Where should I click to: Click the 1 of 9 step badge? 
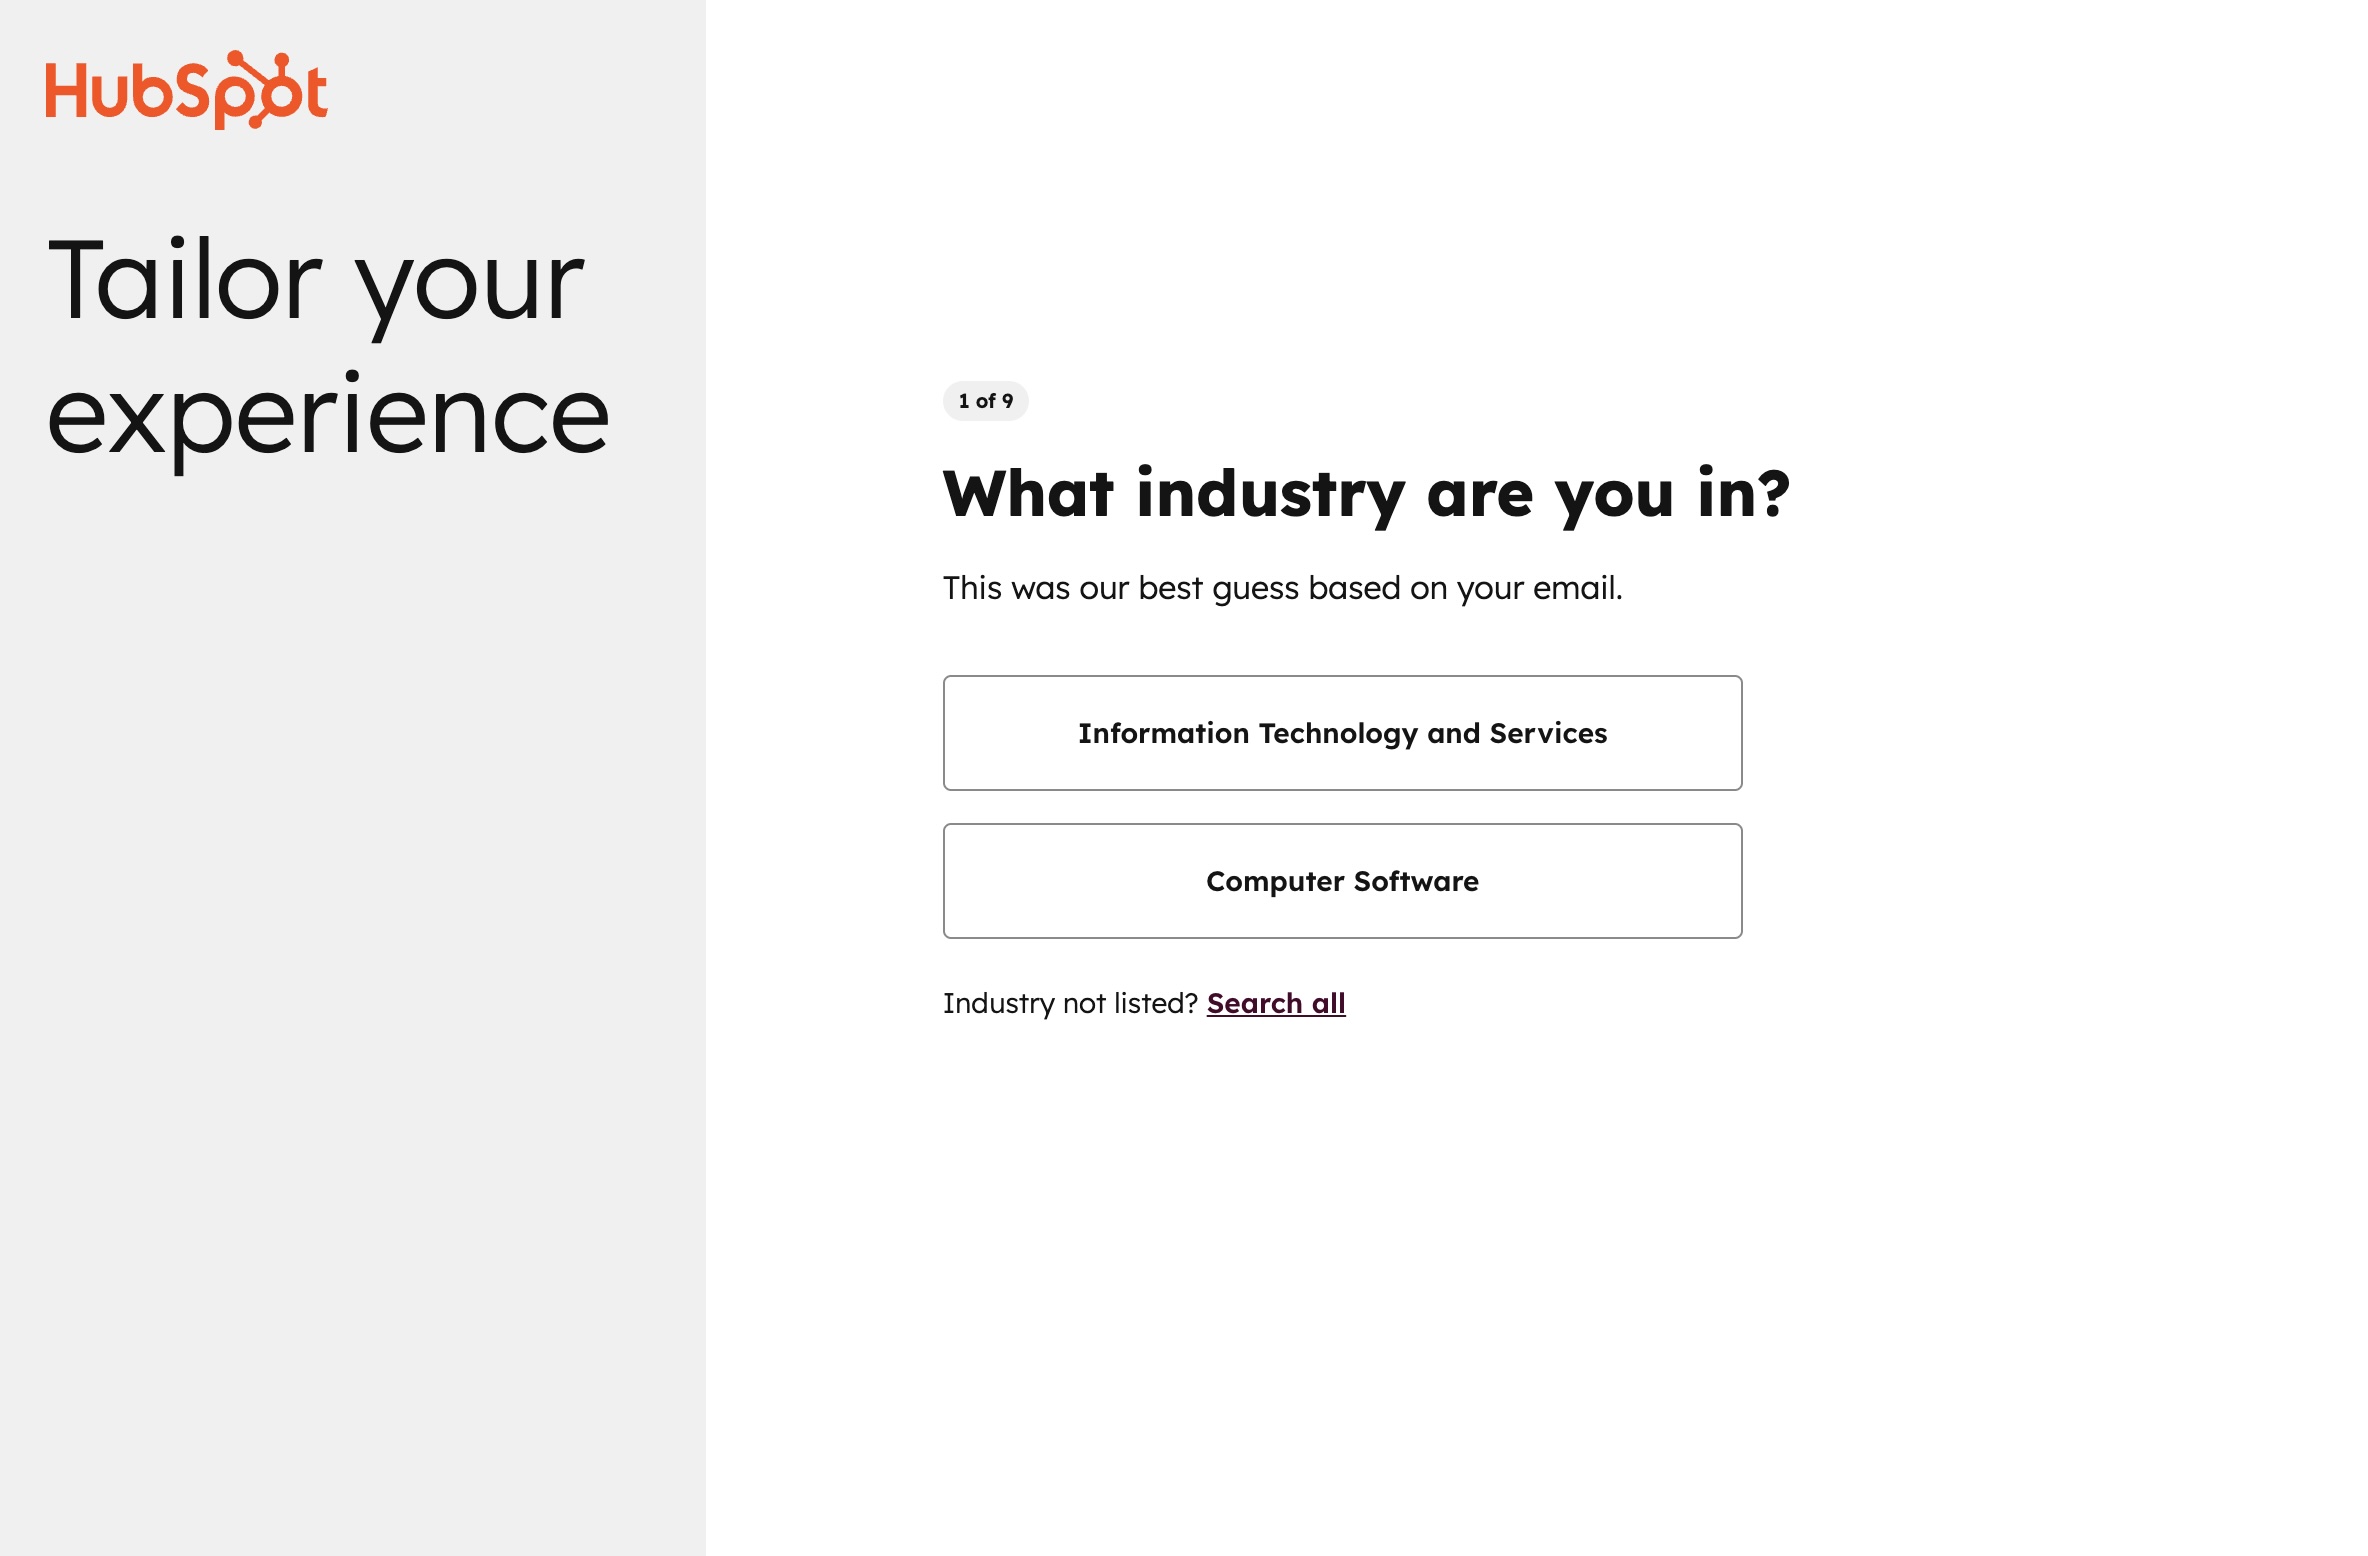(x=985, y=401)
